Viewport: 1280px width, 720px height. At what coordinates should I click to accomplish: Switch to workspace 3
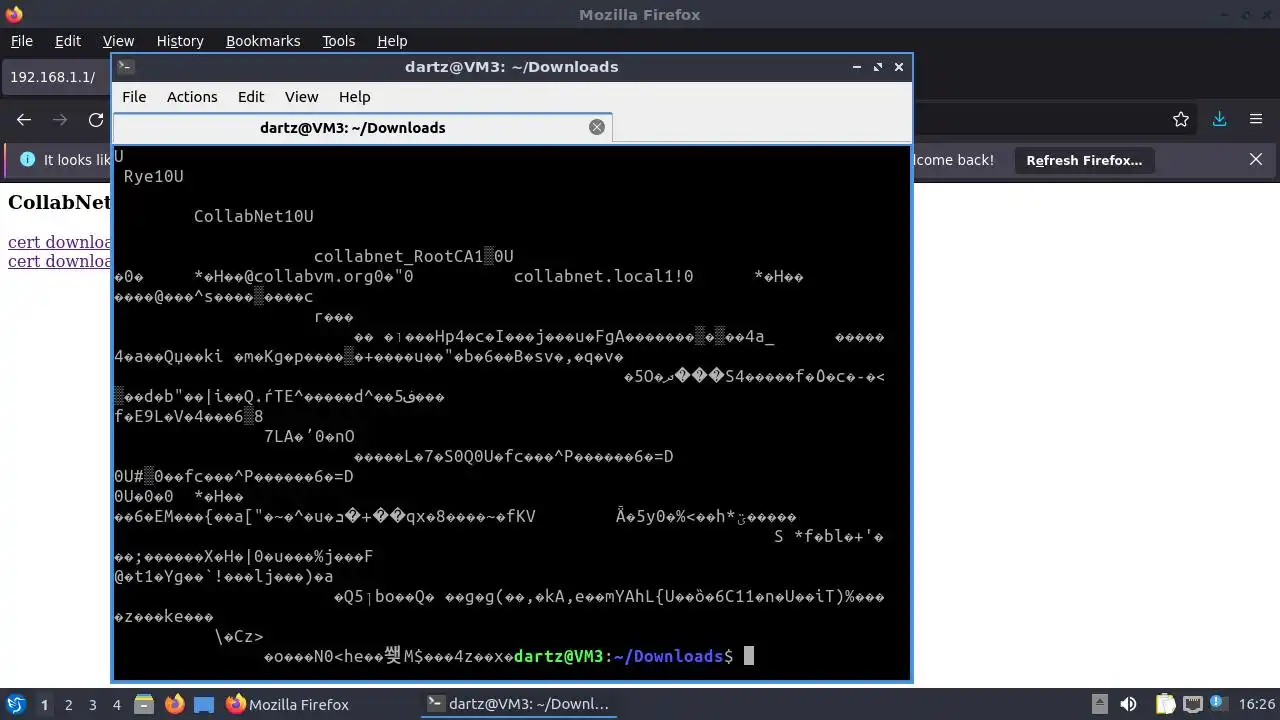[93, 705]
